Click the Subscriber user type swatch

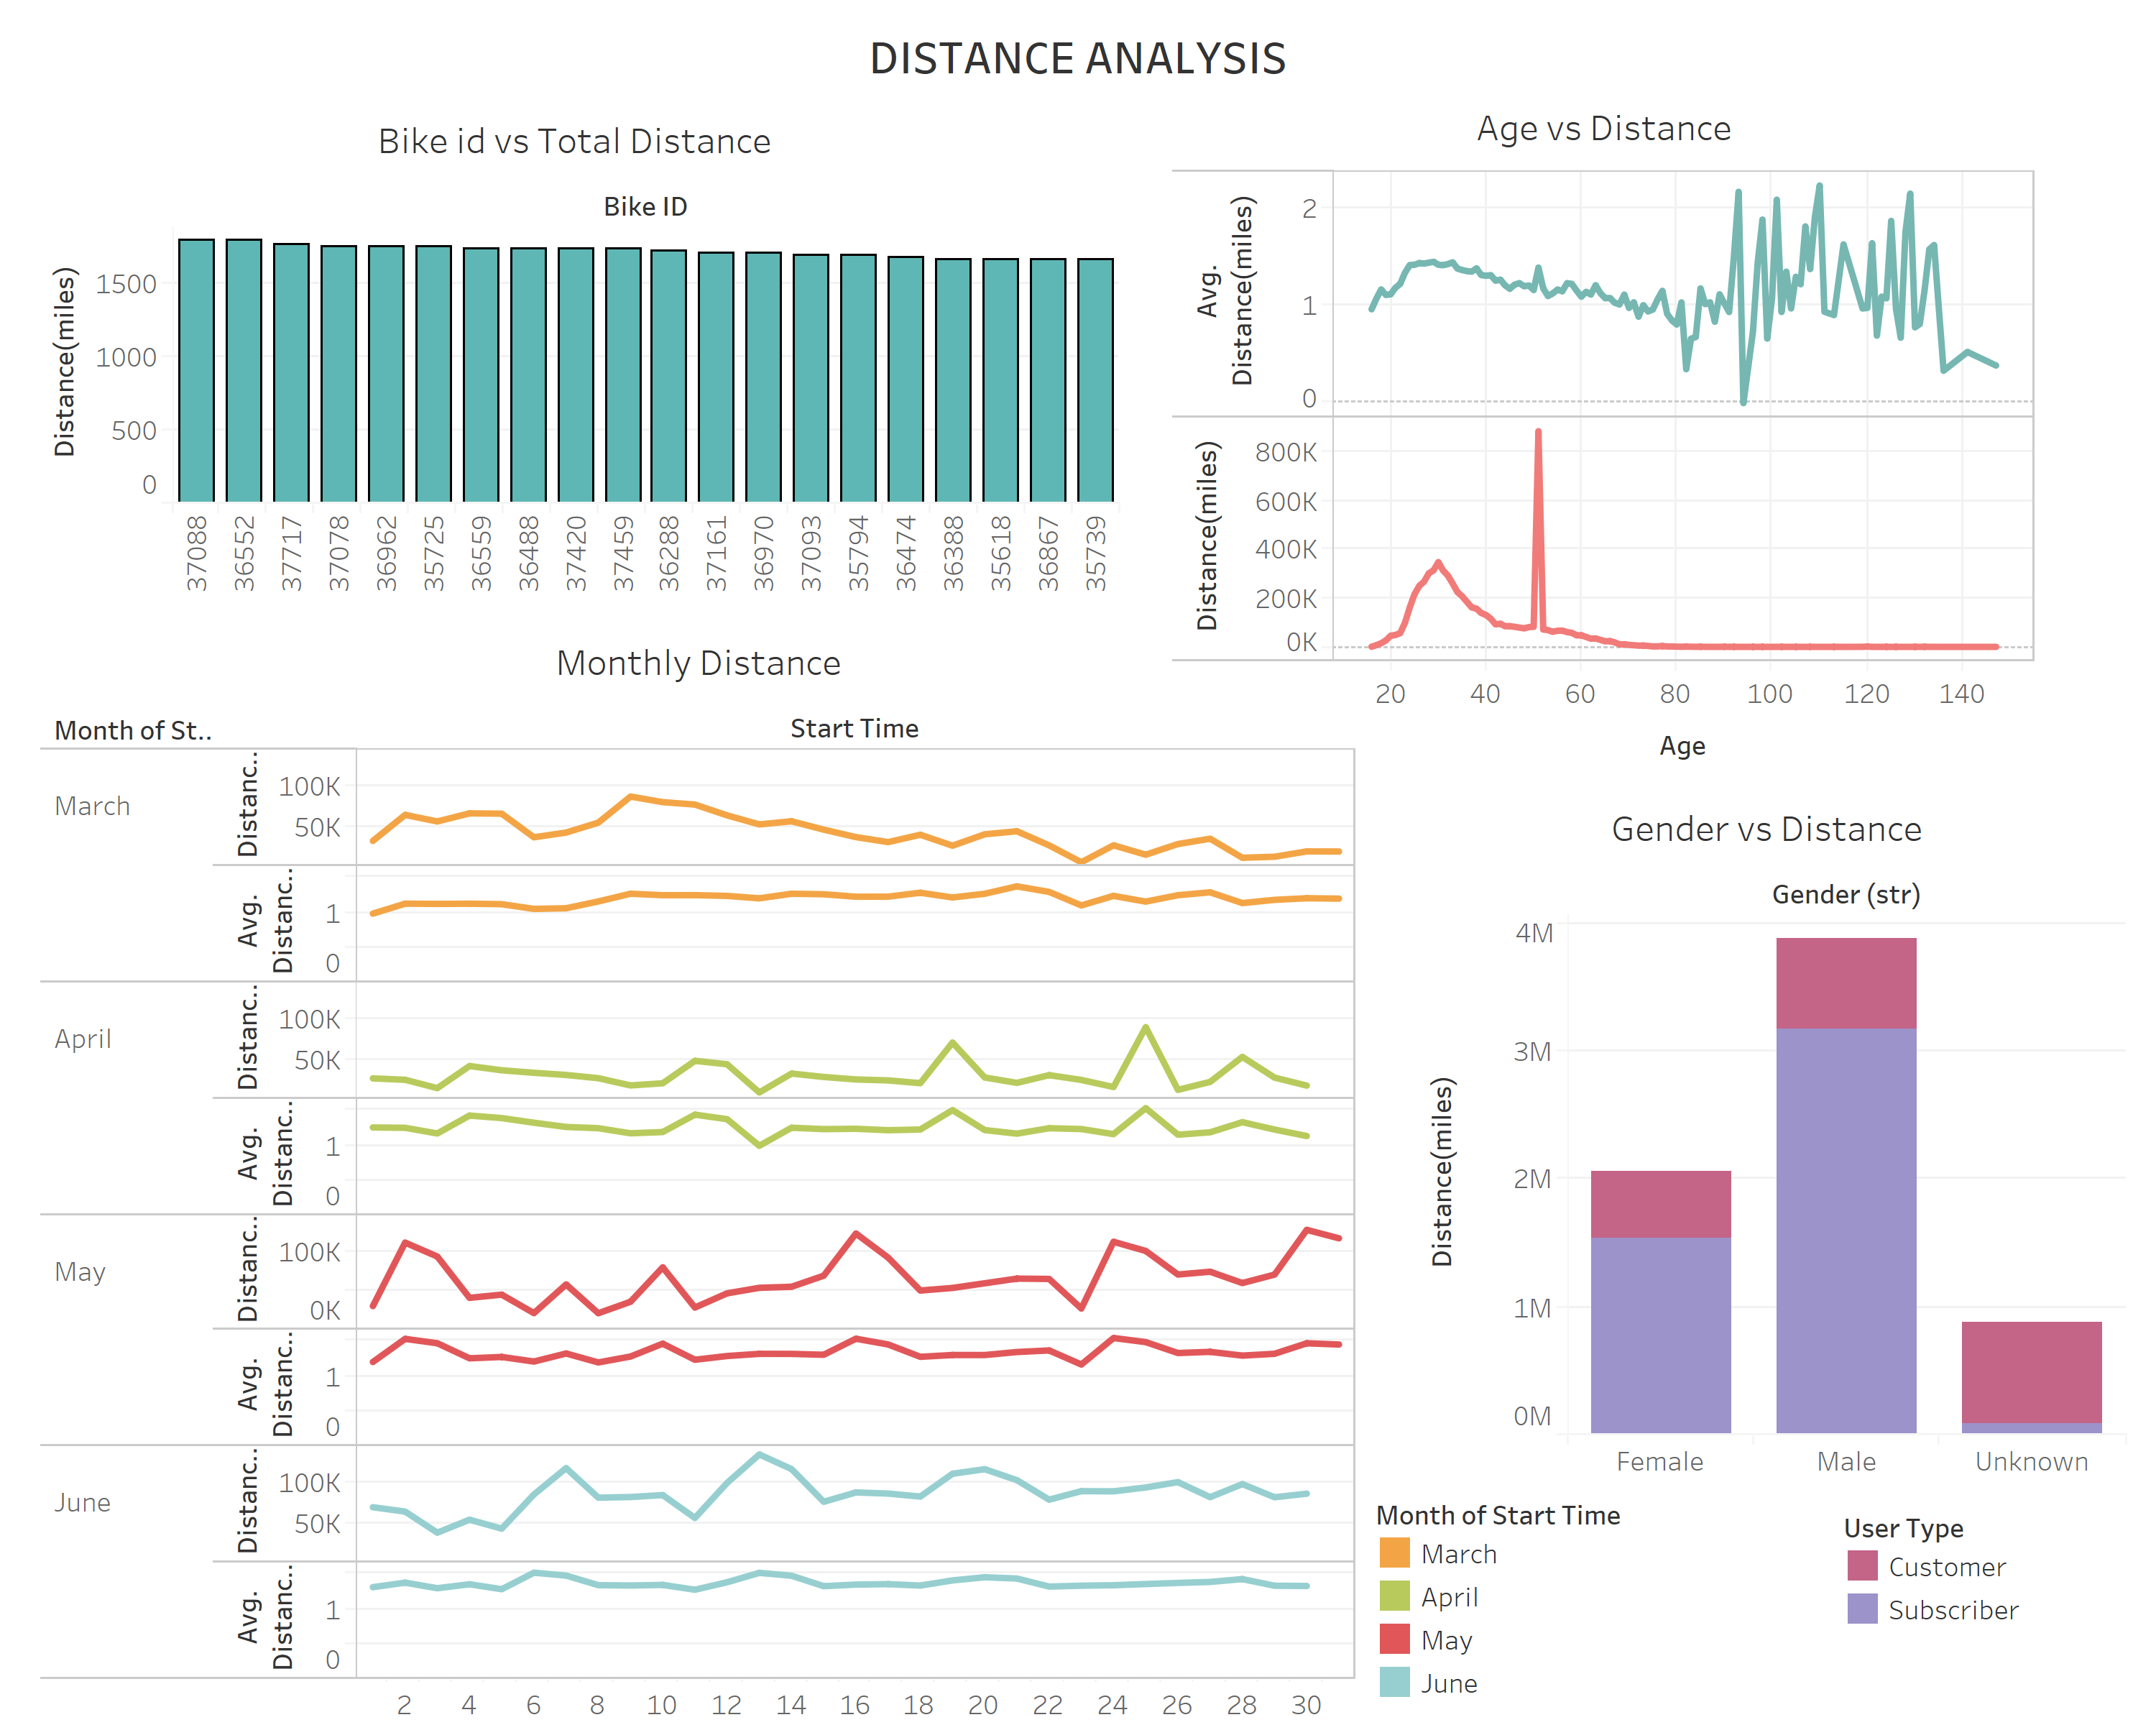(x=1861, y=1609)
